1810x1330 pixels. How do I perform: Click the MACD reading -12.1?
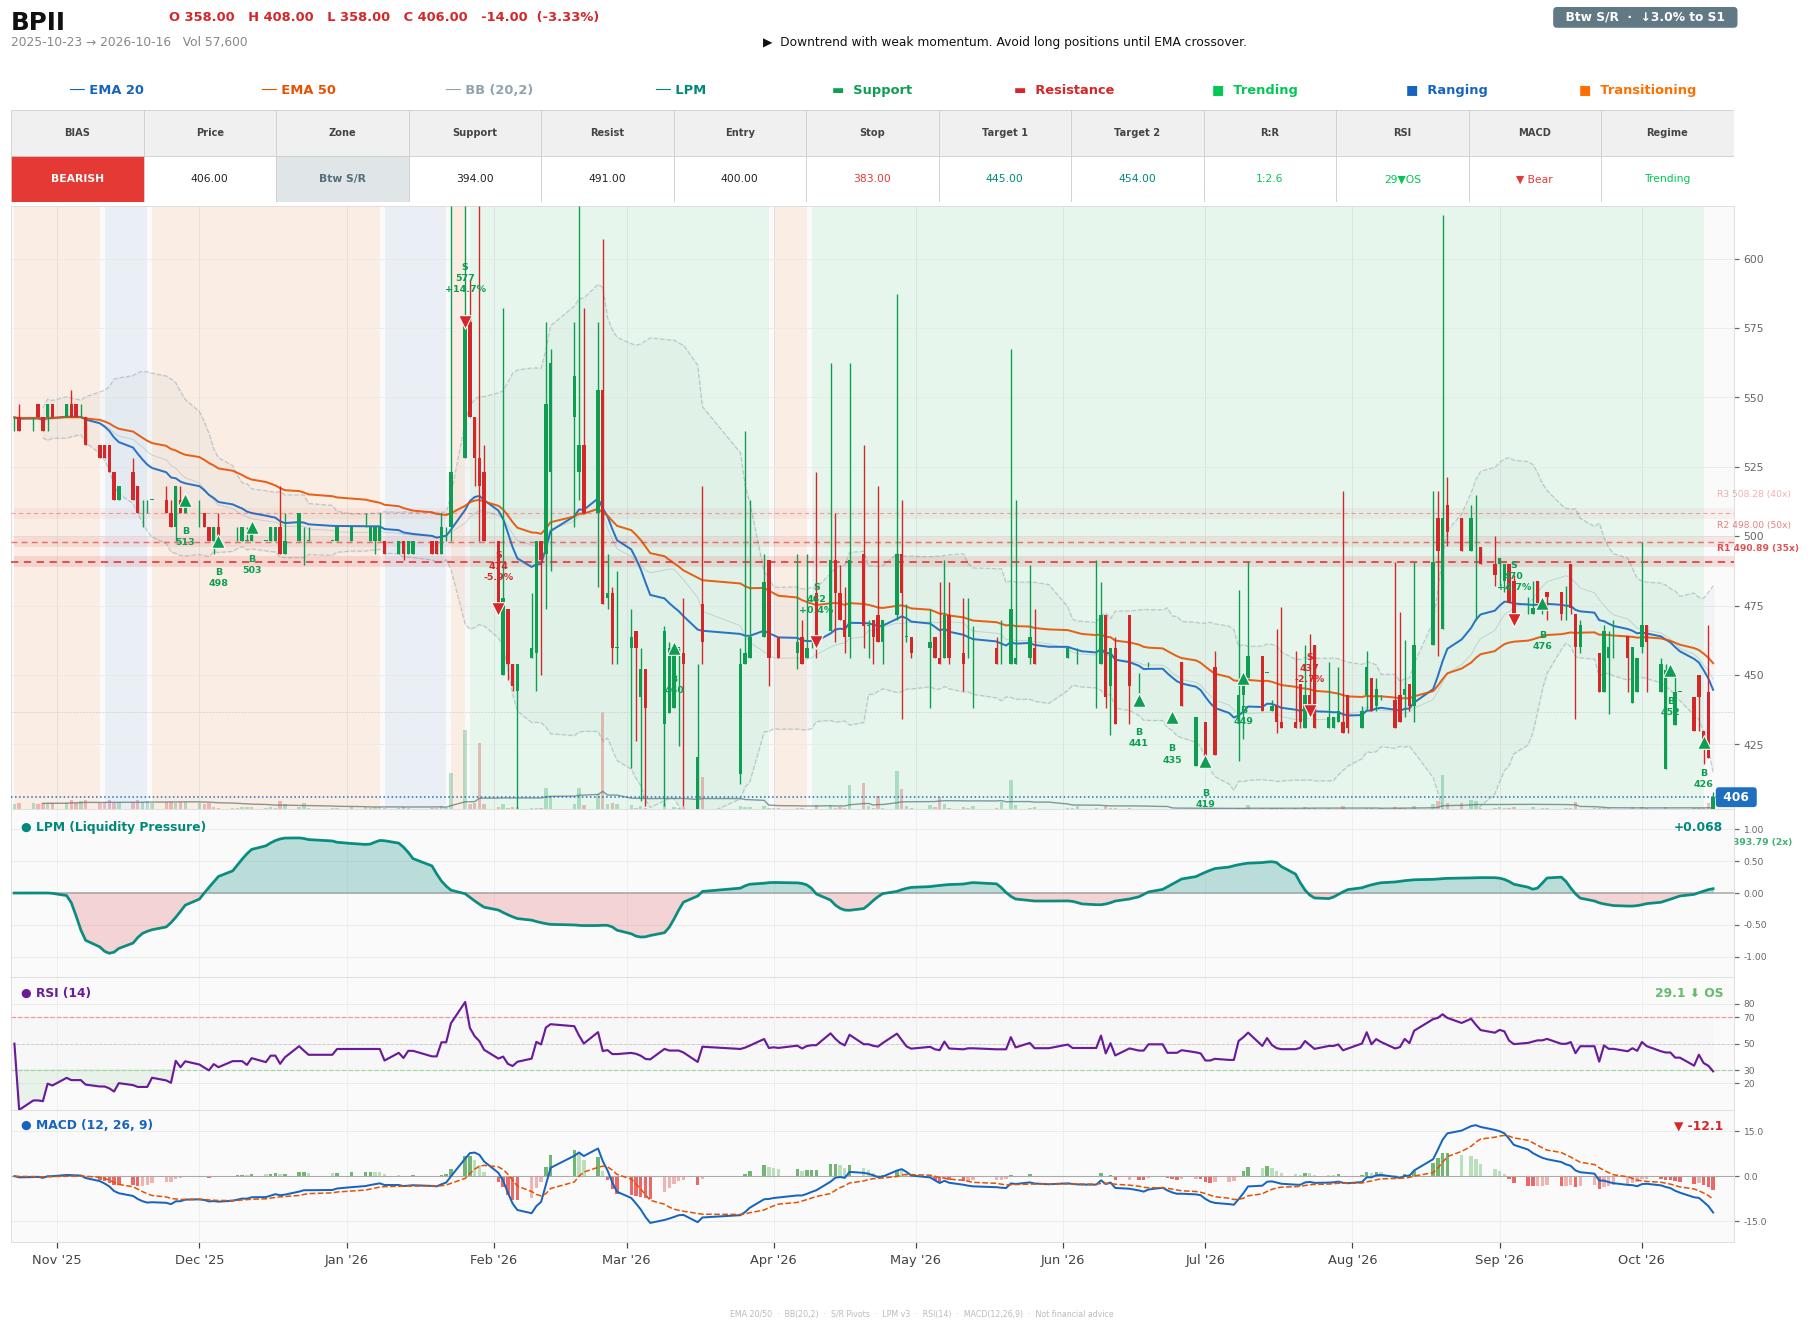click(x=1698, y=1126)
